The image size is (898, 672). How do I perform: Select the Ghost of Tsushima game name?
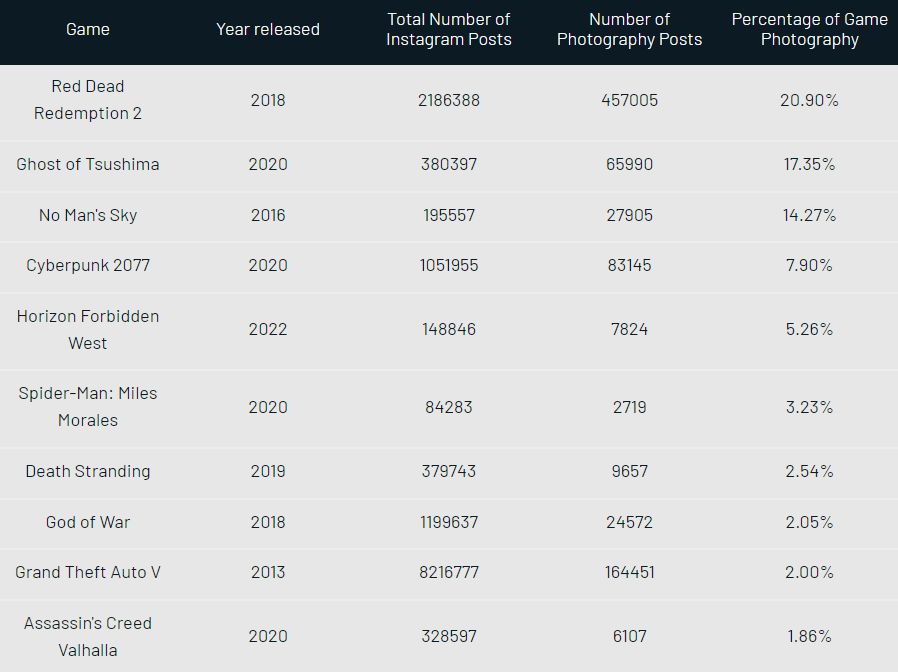pyautogui.click(x=88, y=164)
